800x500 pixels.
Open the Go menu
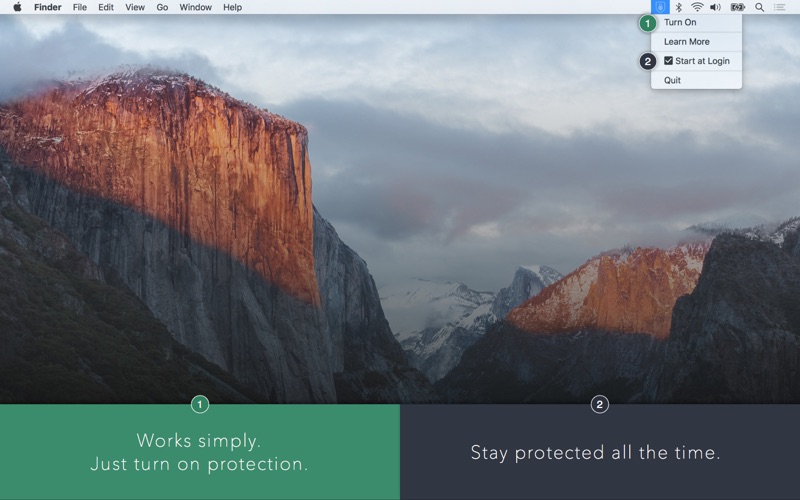point(162,7)
